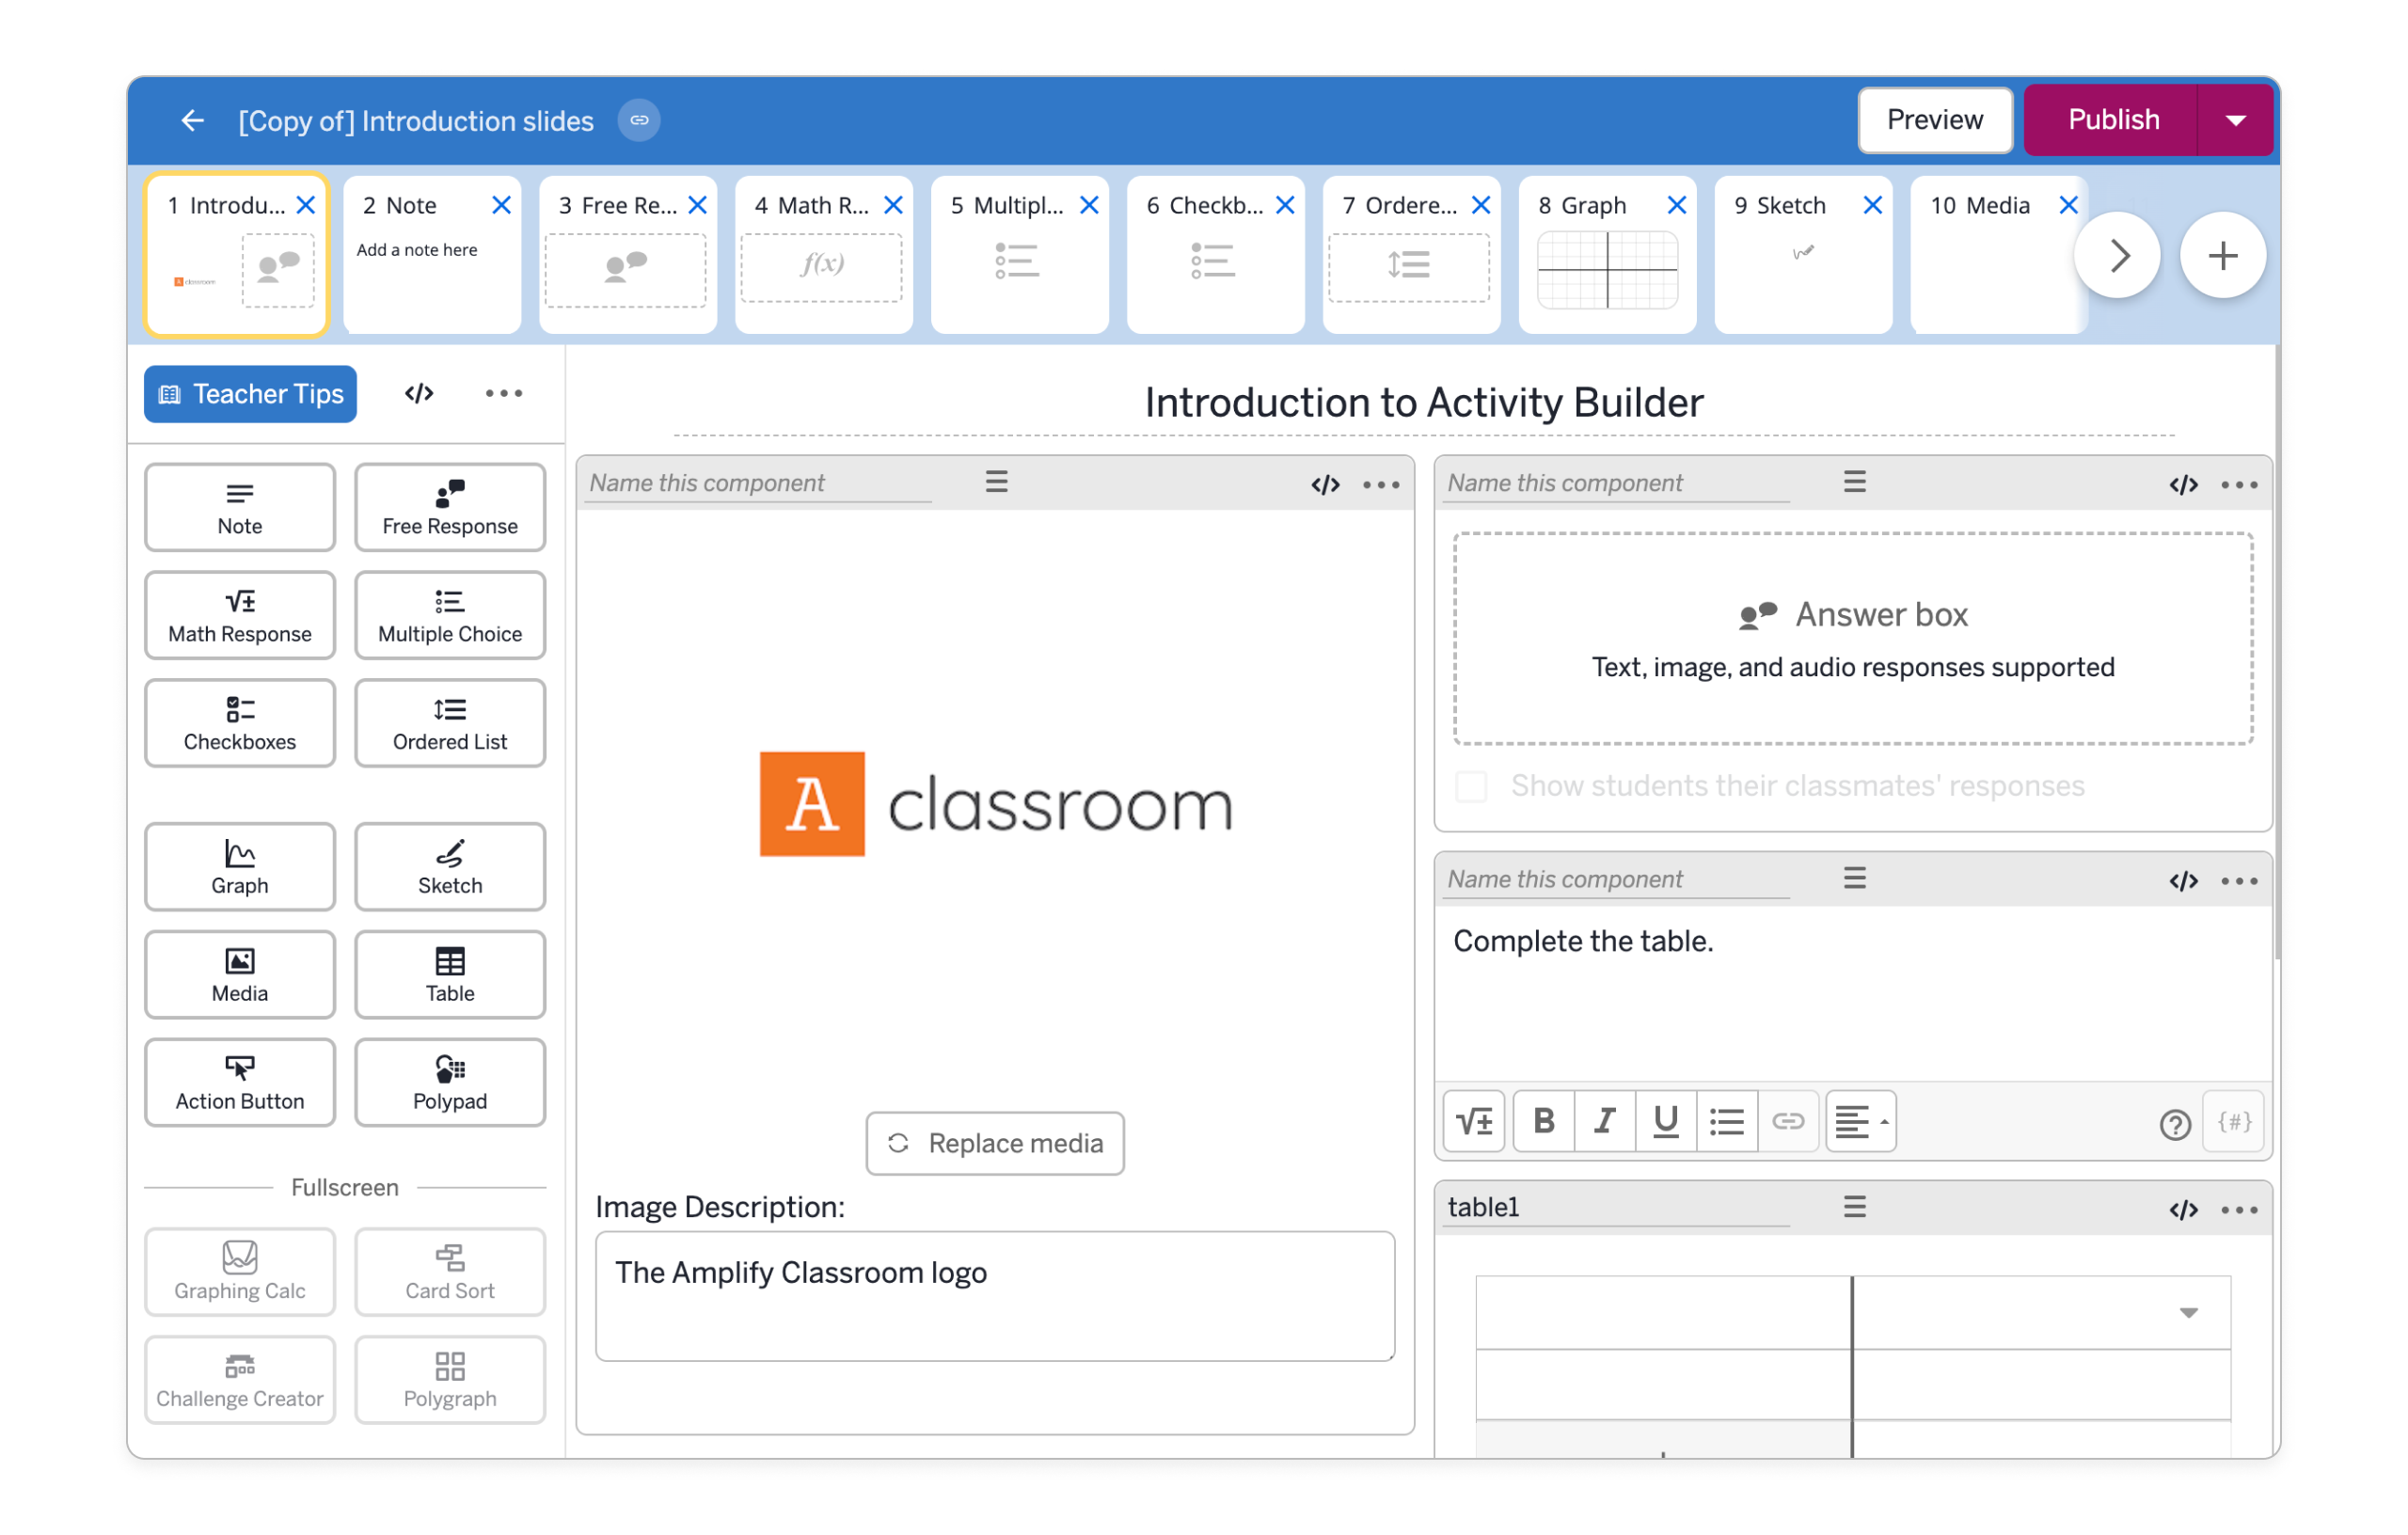Add a Note component
The image size is (2408, 1535).
click(x=240, y=508)
